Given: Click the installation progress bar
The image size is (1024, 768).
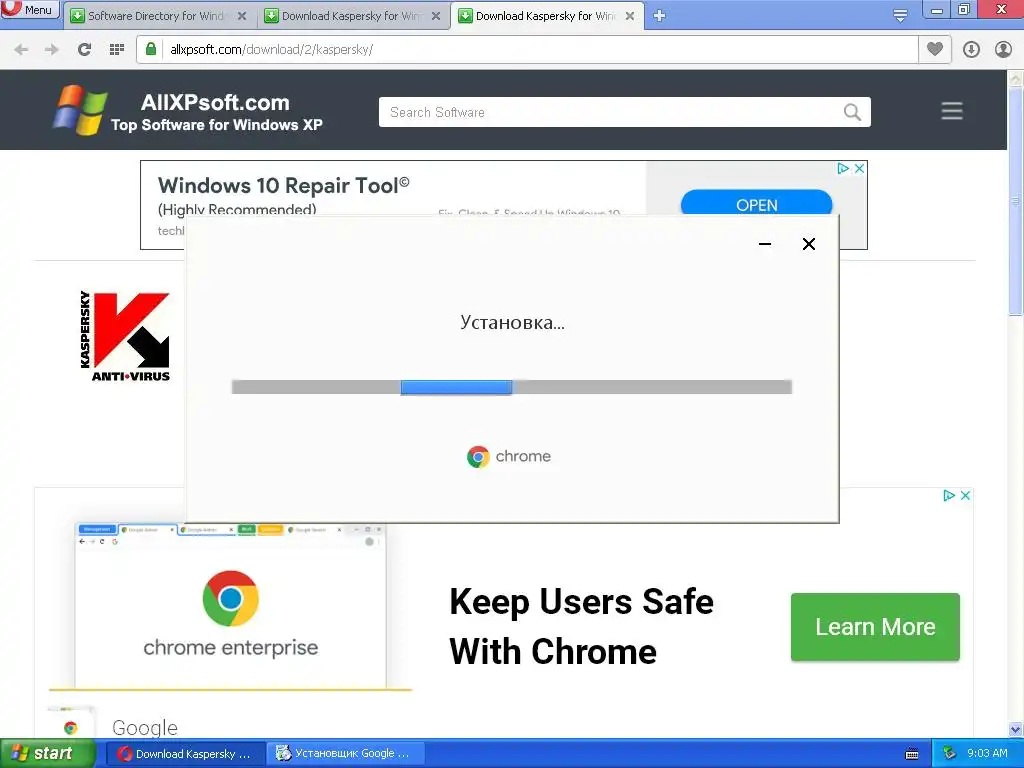Looking at the screenshot, I should [512, 387].
